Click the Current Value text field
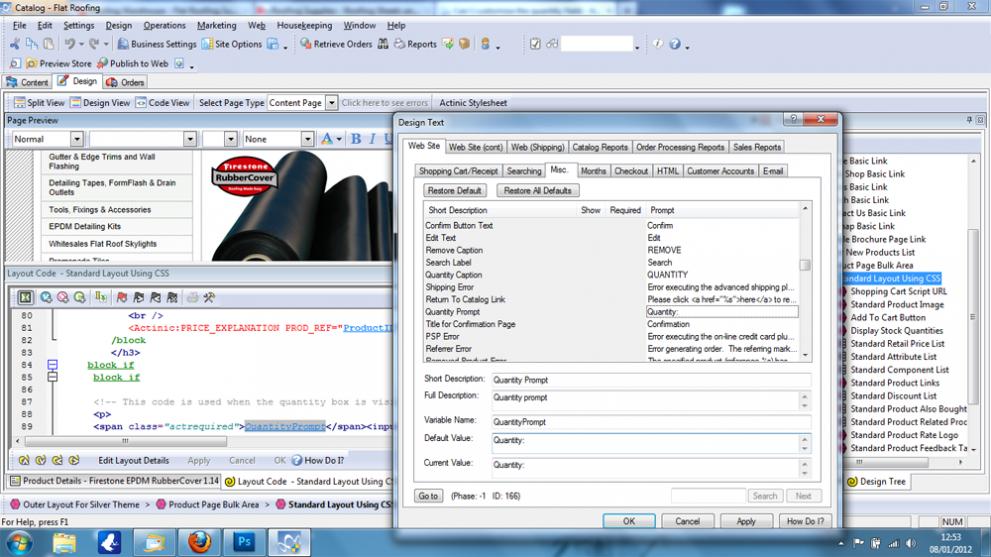The width and height of the screenshot is (991, 557). click(x=645, y=465)
